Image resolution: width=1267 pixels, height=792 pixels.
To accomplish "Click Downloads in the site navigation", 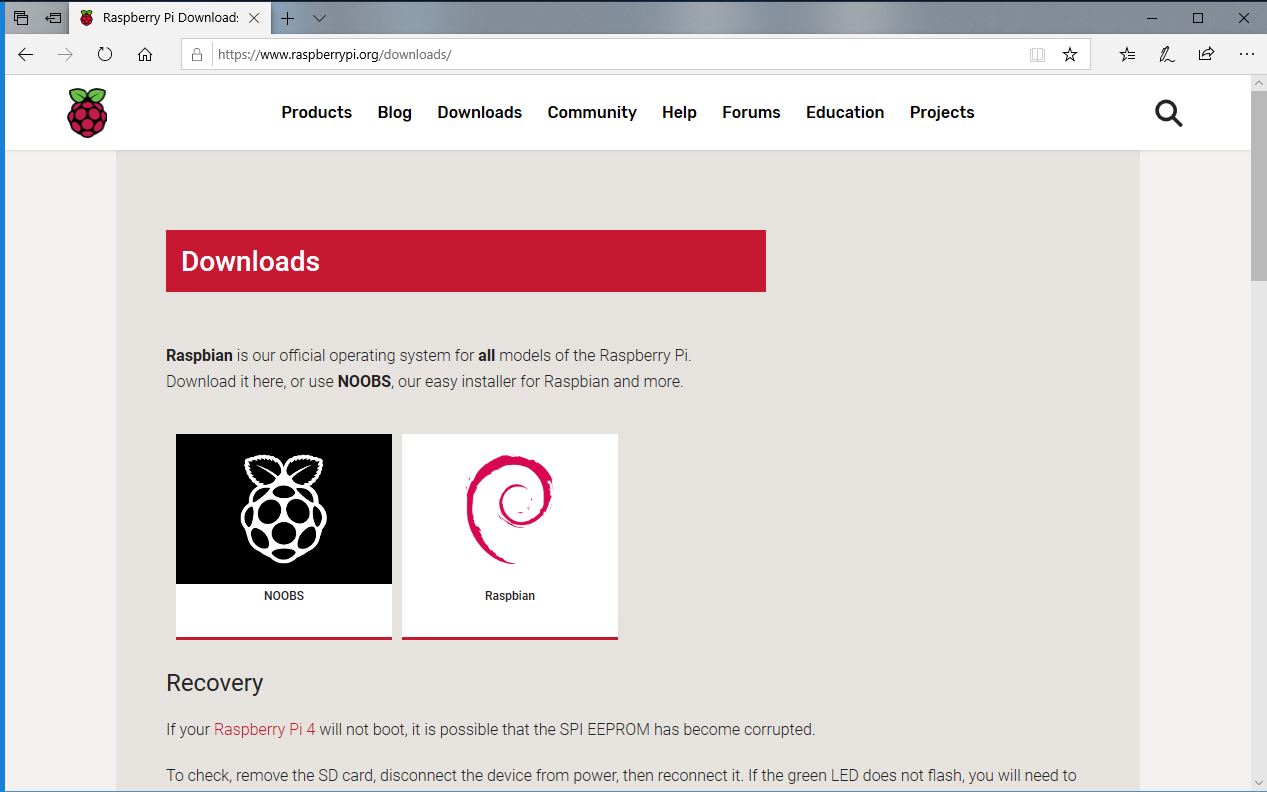I will coord(479,113).
